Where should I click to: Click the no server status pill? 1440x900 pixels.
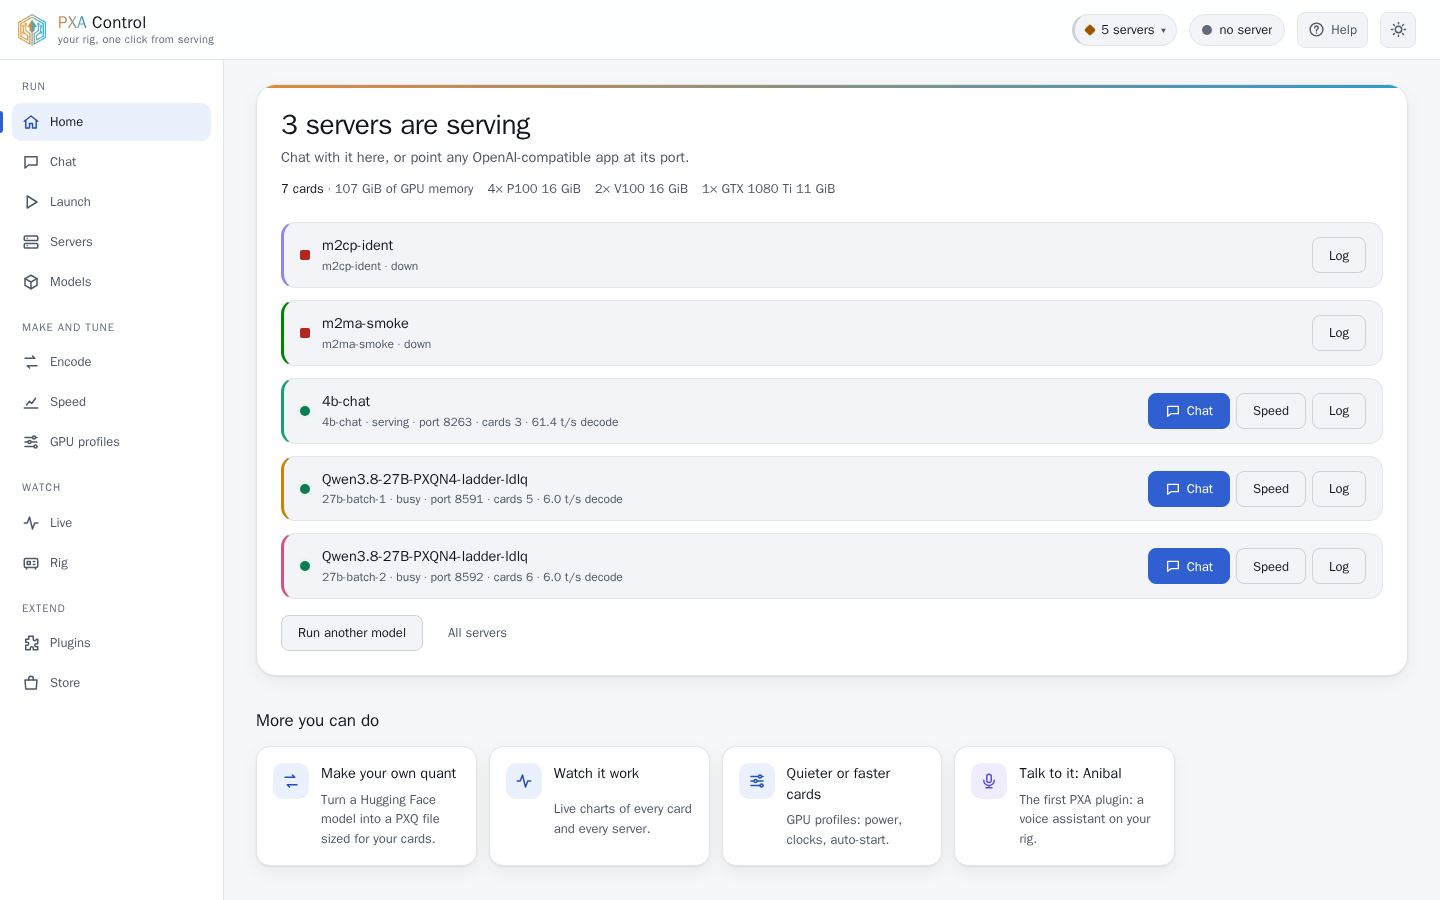pos(1237,30)
